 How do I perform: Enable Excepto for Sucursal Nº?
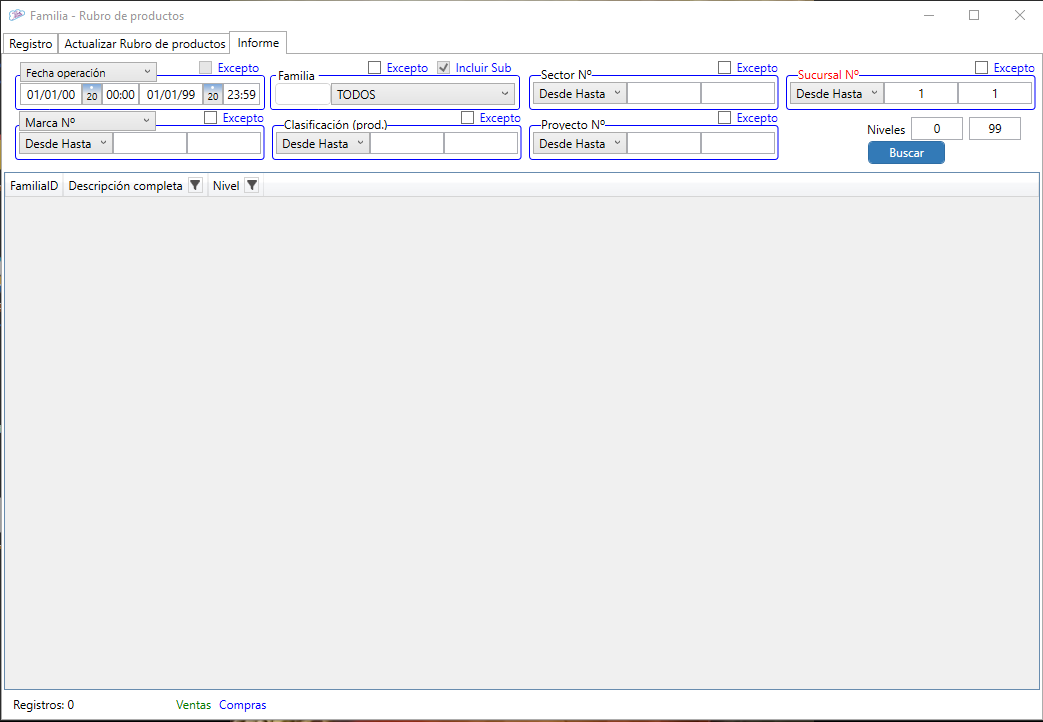click(x=982, y=68)
